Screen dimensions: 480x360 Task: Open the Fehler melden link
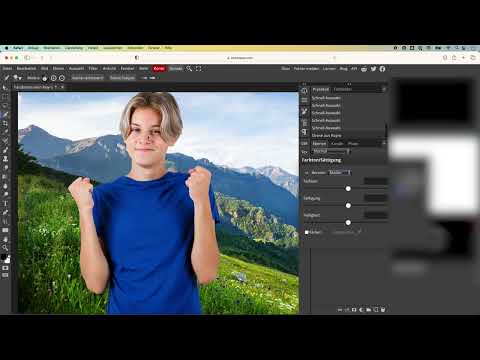click(306, 69)
